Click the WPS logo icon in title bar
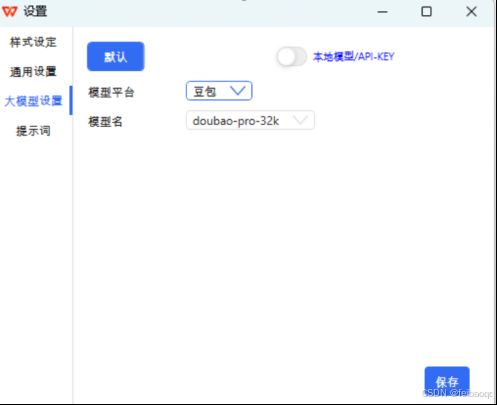497x405 pixels. 9,12
